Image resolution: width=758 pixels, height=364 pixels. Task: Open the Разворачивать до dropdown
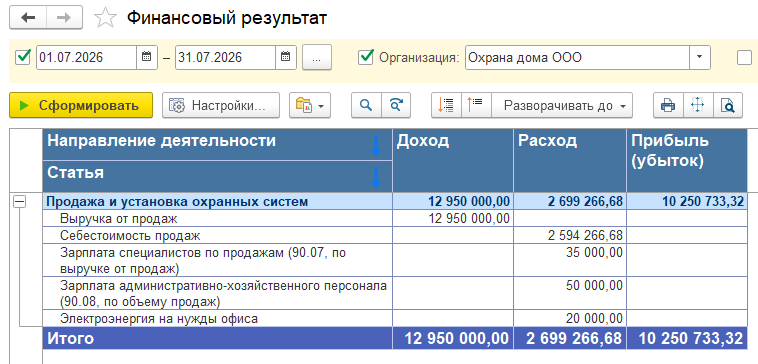pos(562,105)
